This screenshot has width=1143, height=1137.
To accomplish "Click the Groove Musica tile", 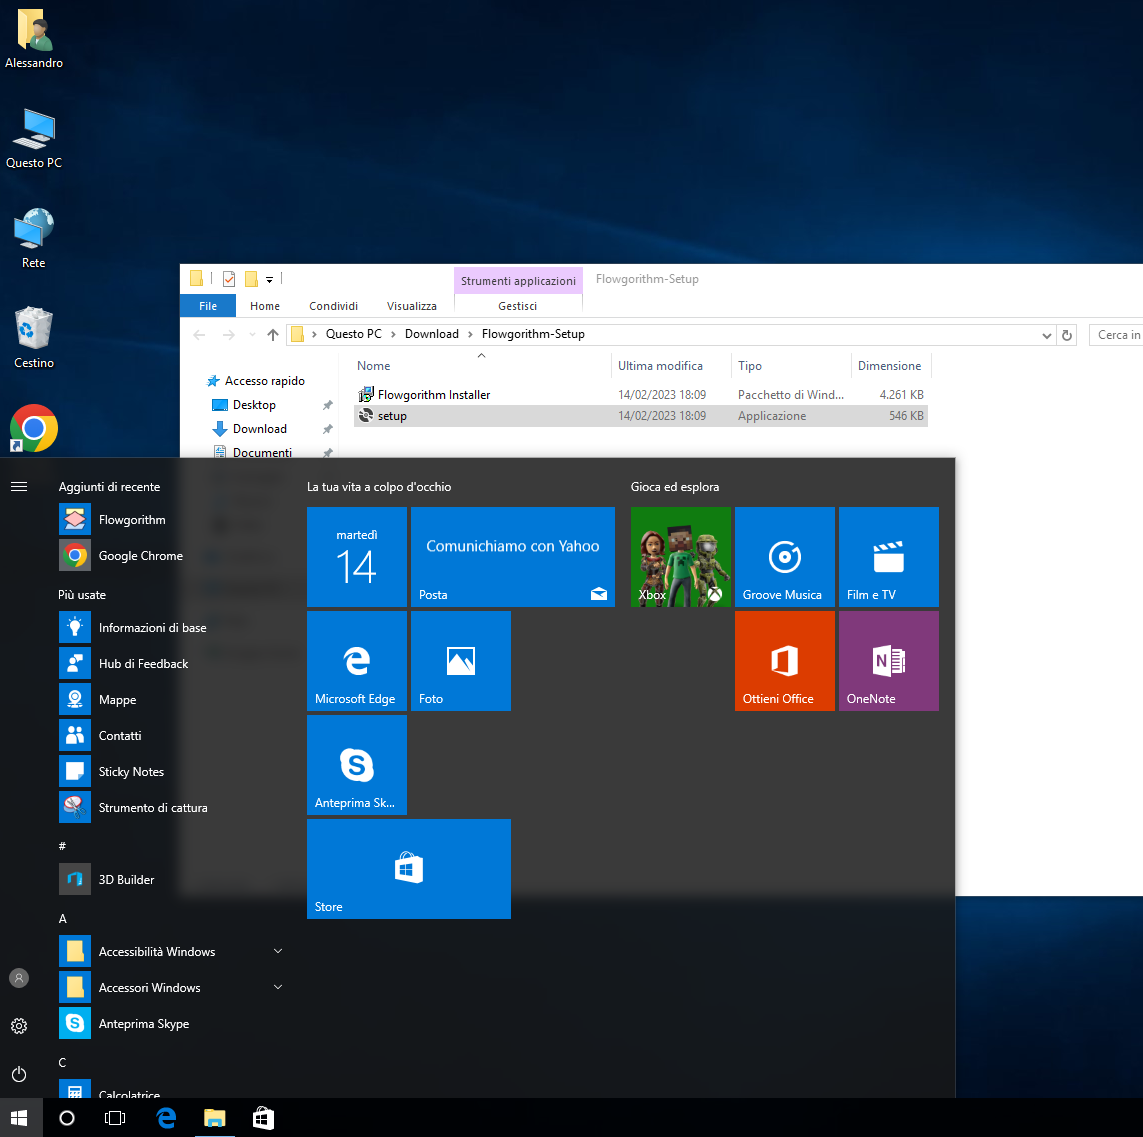I will [785, 557].
